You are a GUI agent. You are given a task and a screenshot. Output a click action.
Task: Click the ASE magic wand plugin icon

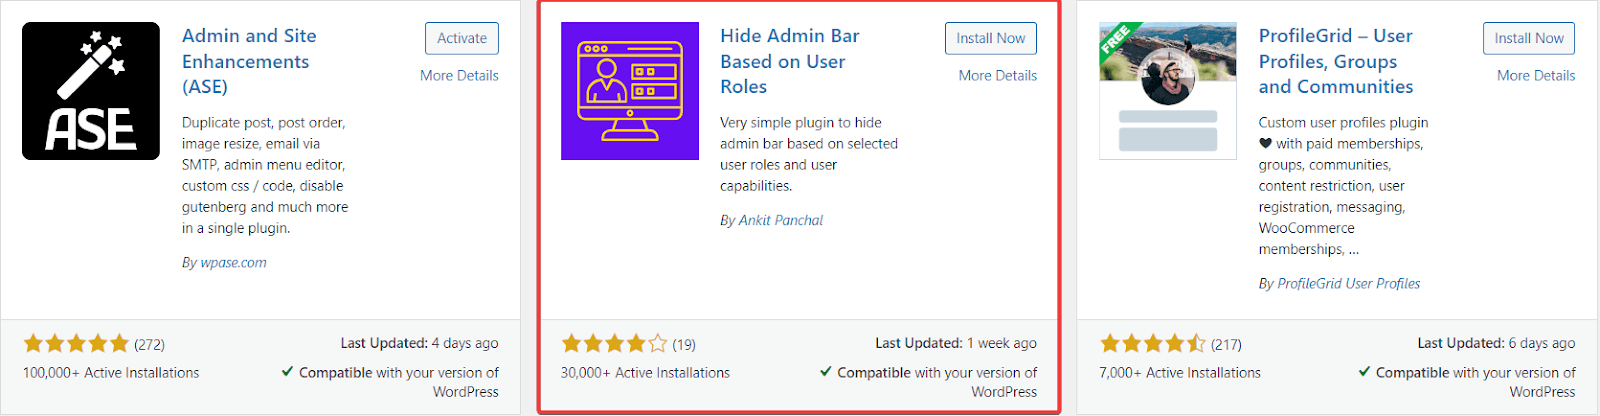point(91,91)
